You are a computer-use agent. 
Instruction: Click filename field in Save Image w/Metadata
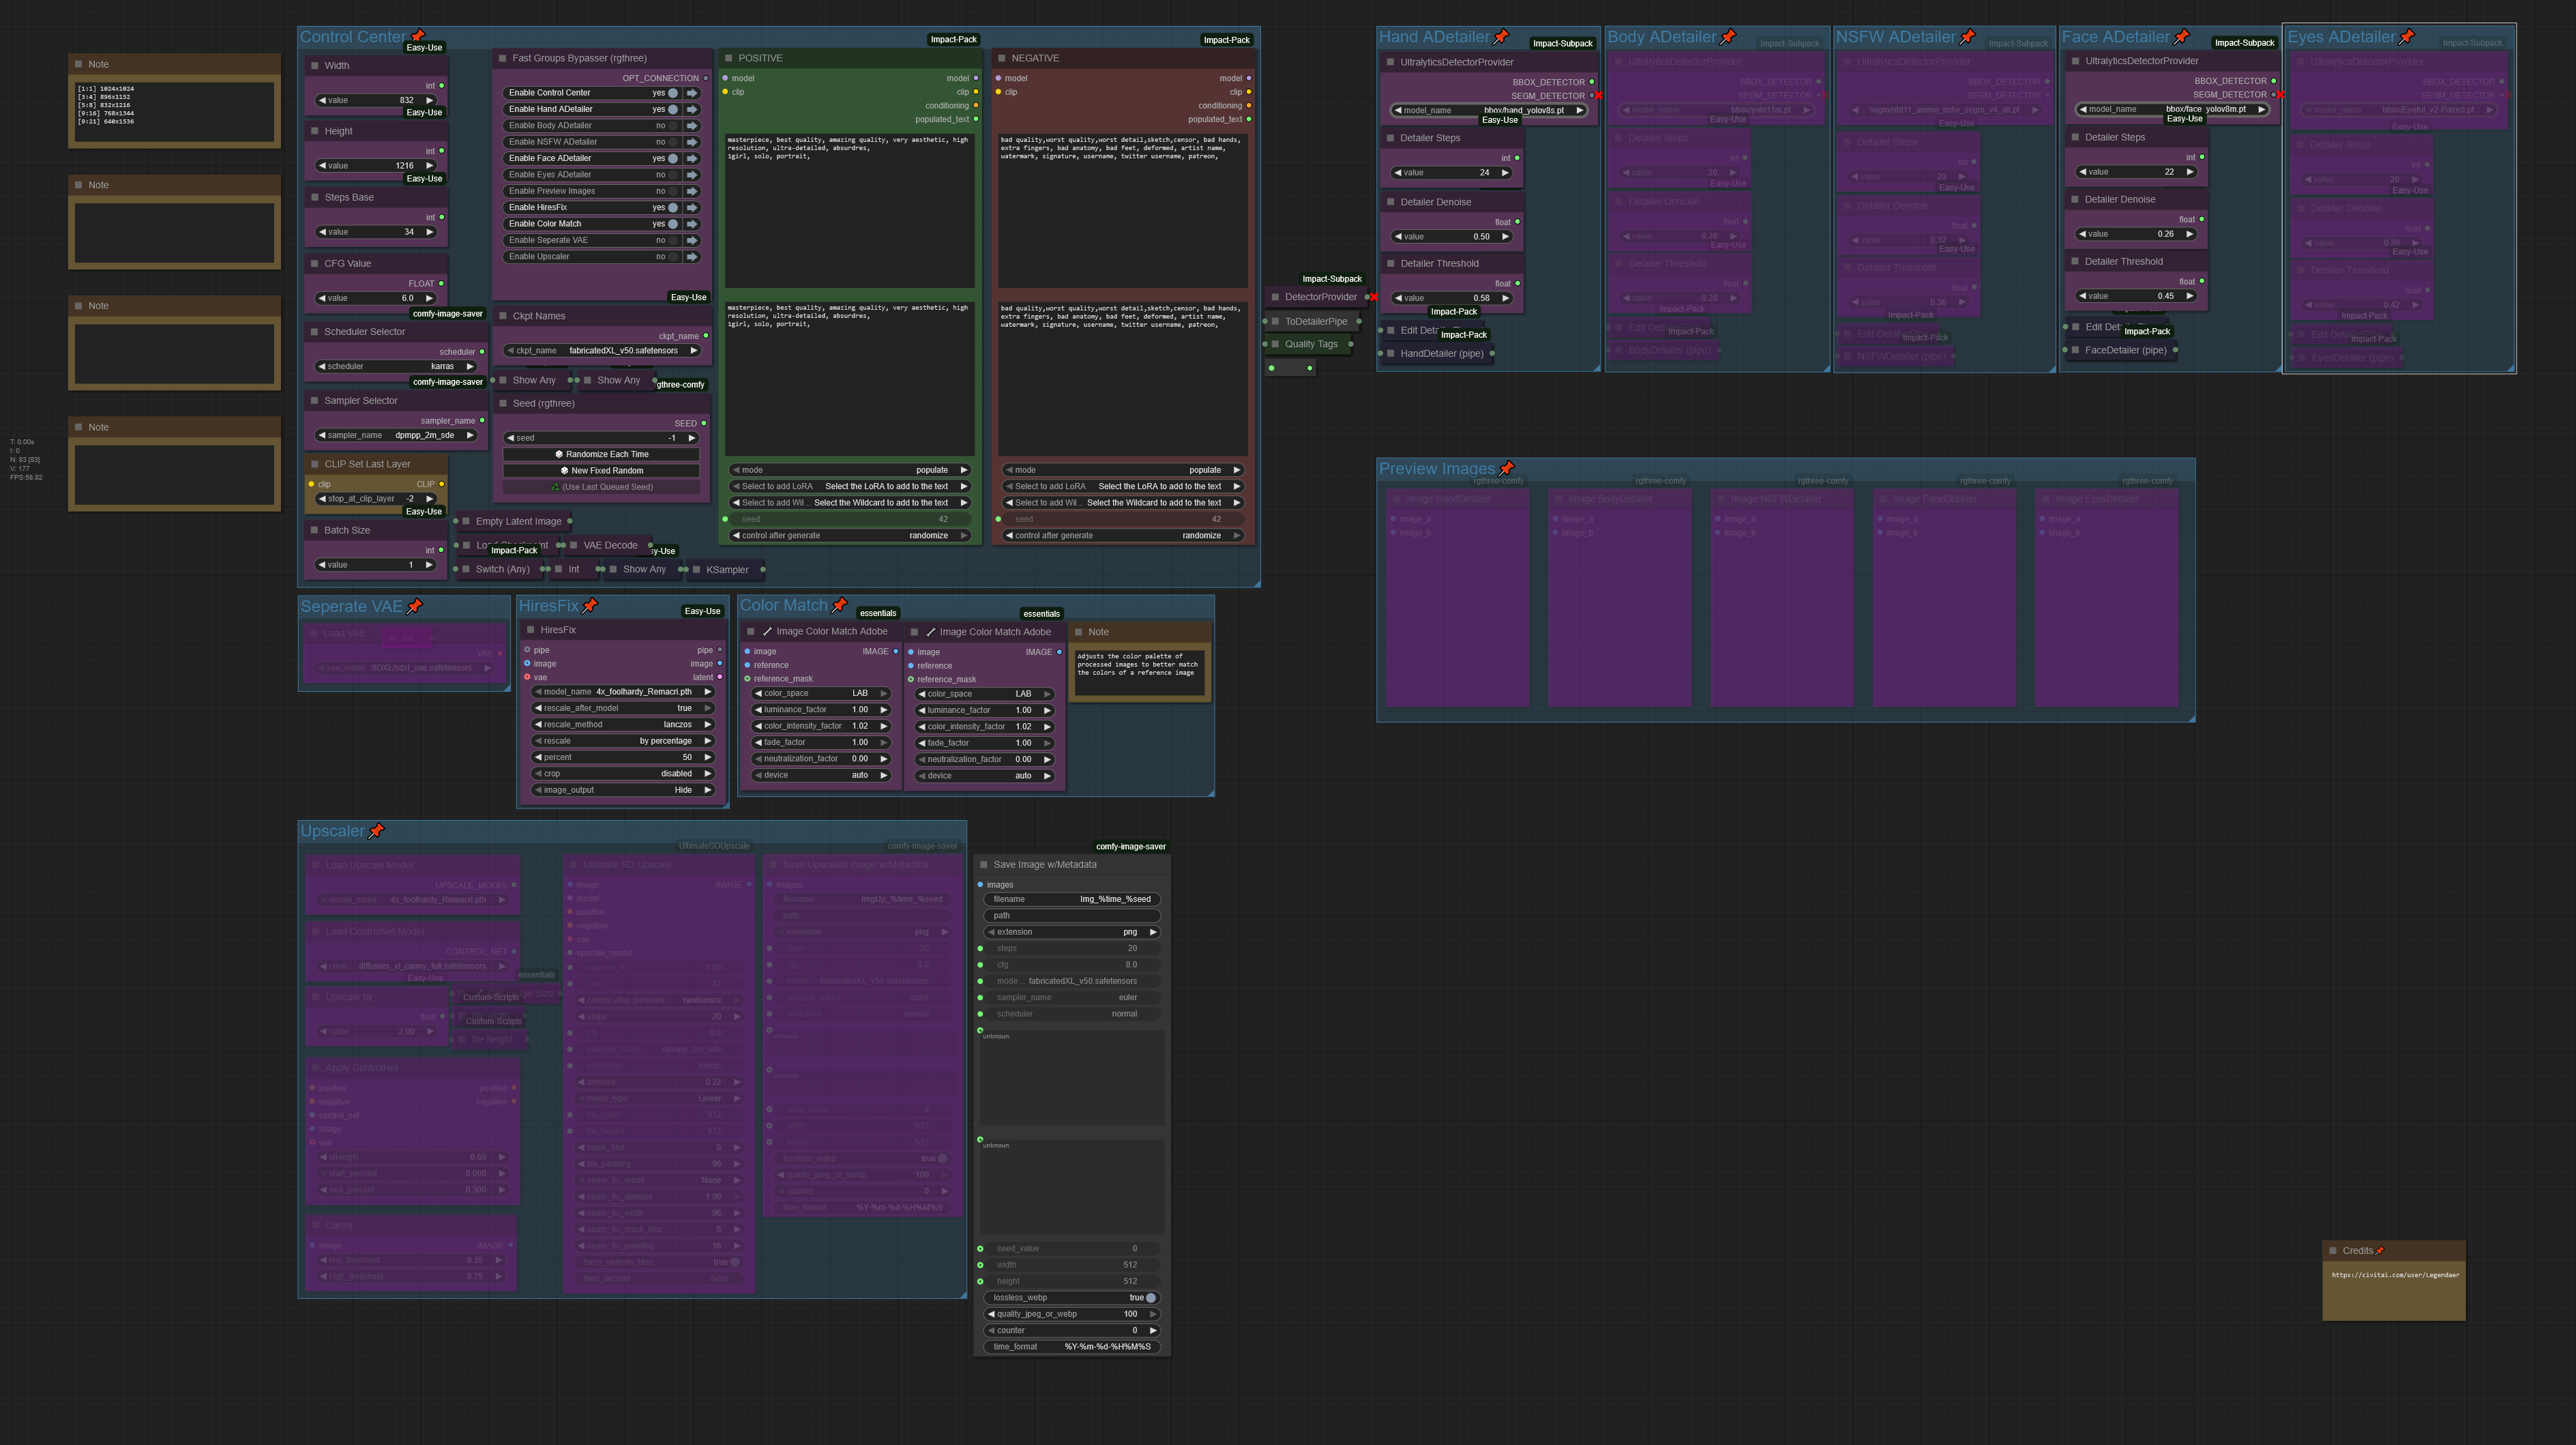pyautogui.click(x=1071, y=899)
